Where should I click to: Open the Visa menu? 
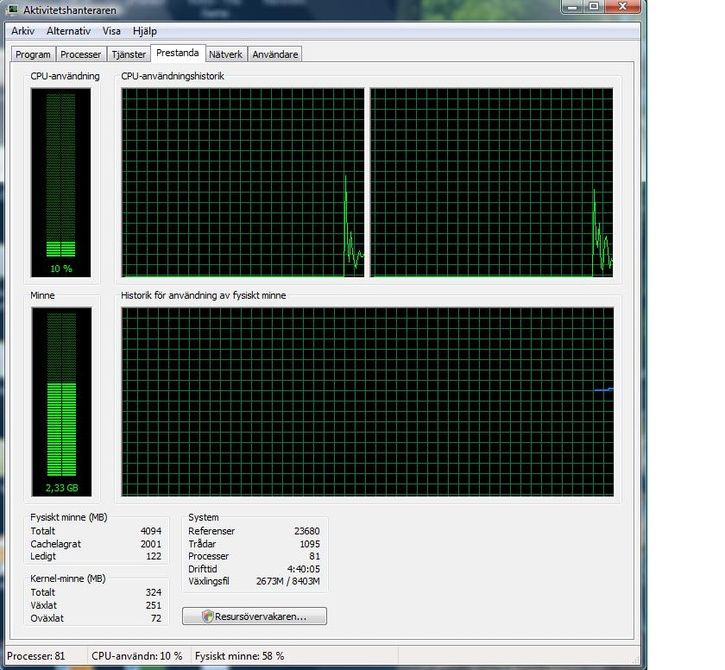[112, 31]
